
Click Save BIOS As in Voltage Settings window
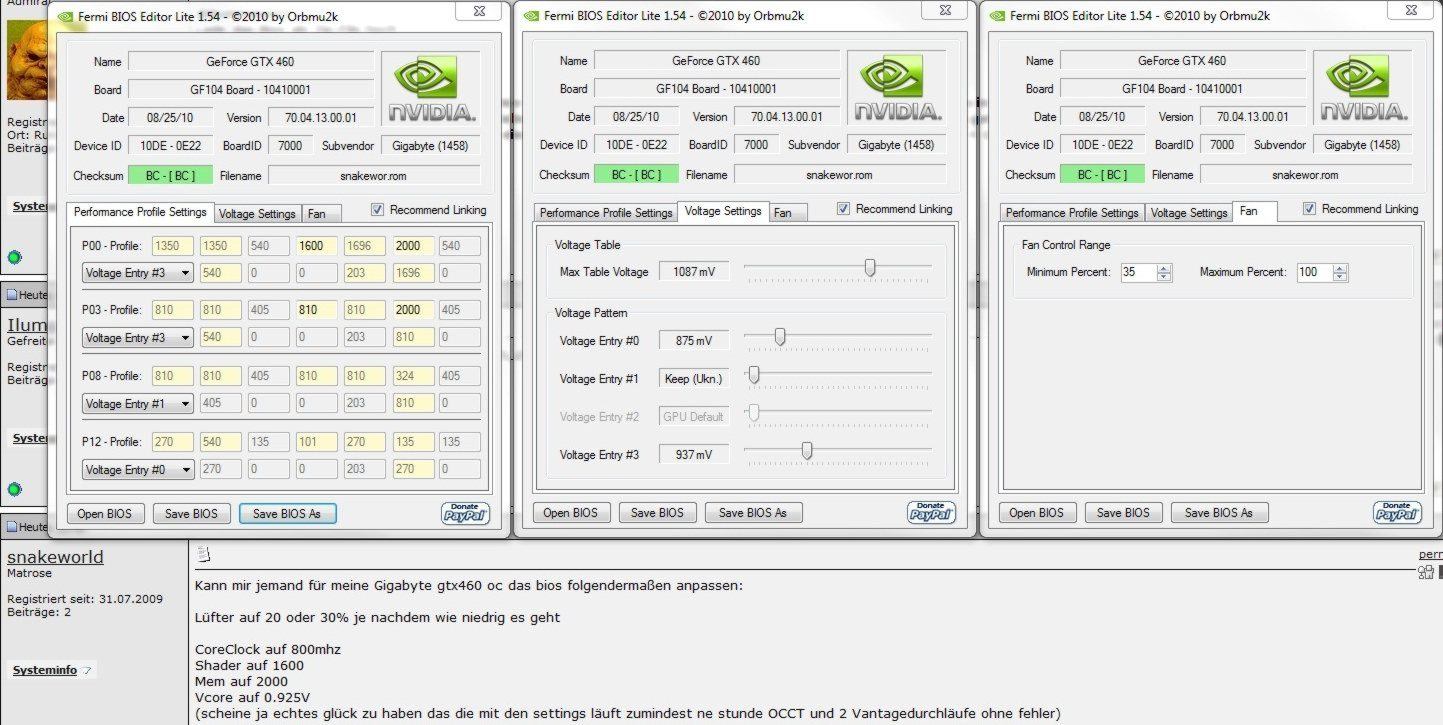753,513
